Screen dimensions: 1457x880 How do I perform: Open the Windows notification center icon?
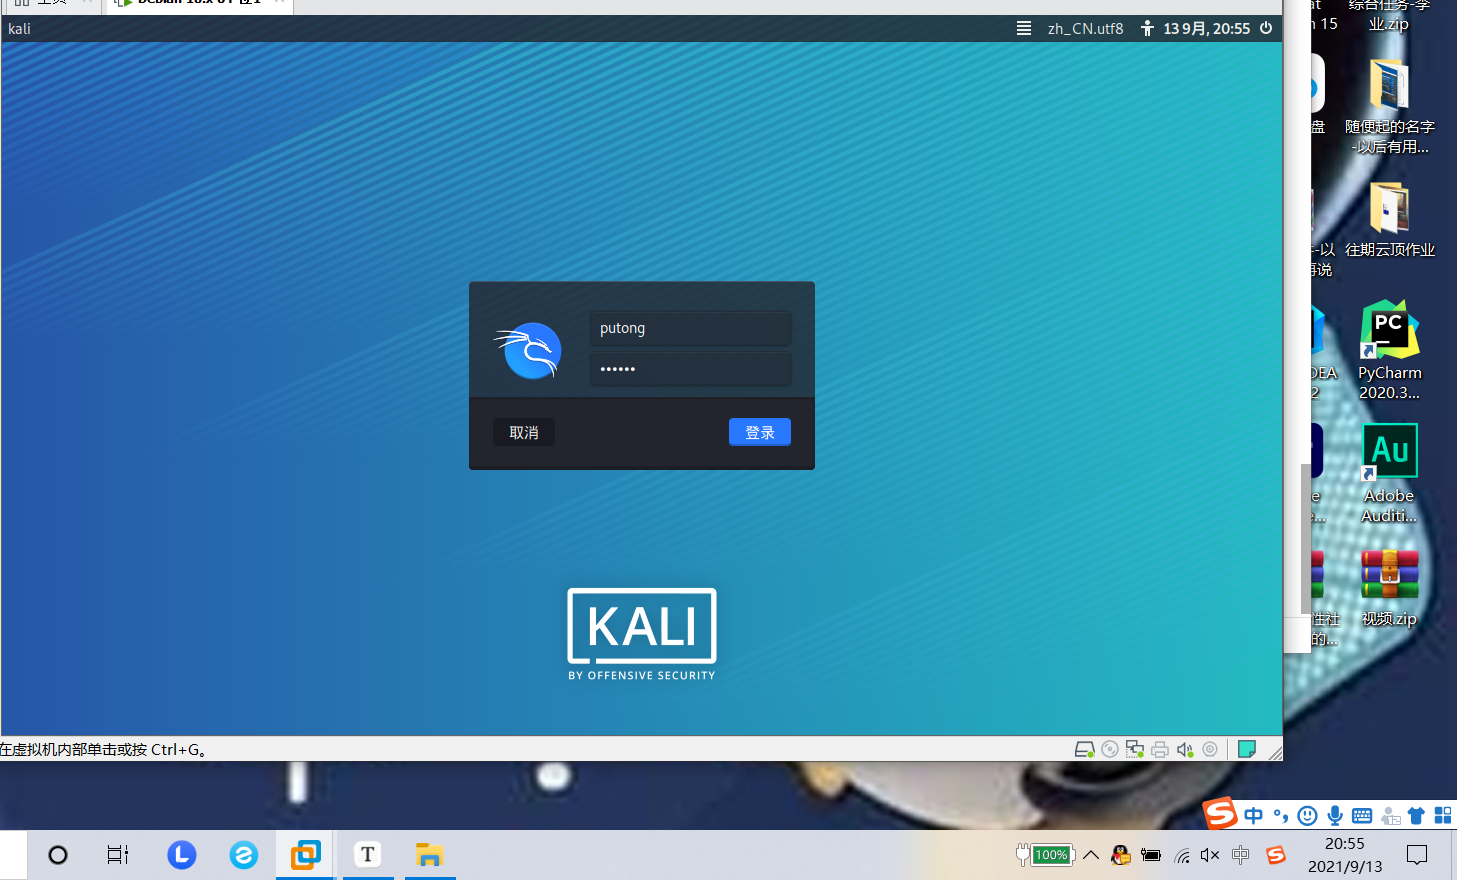click(x=1417, y=855)
